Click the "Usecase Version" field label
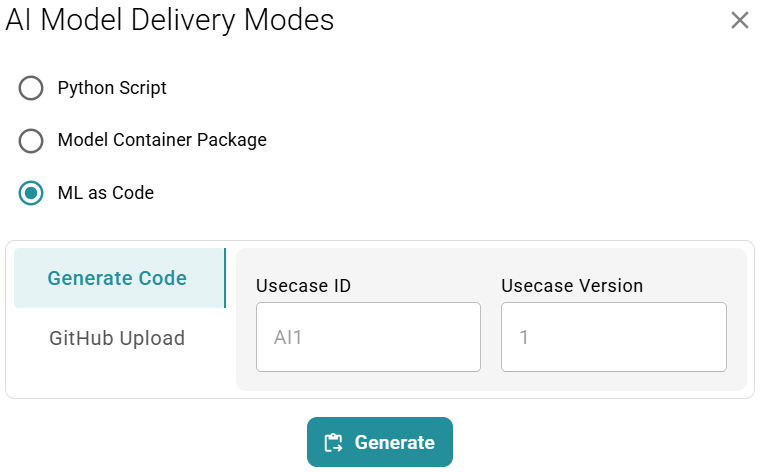 572,286
